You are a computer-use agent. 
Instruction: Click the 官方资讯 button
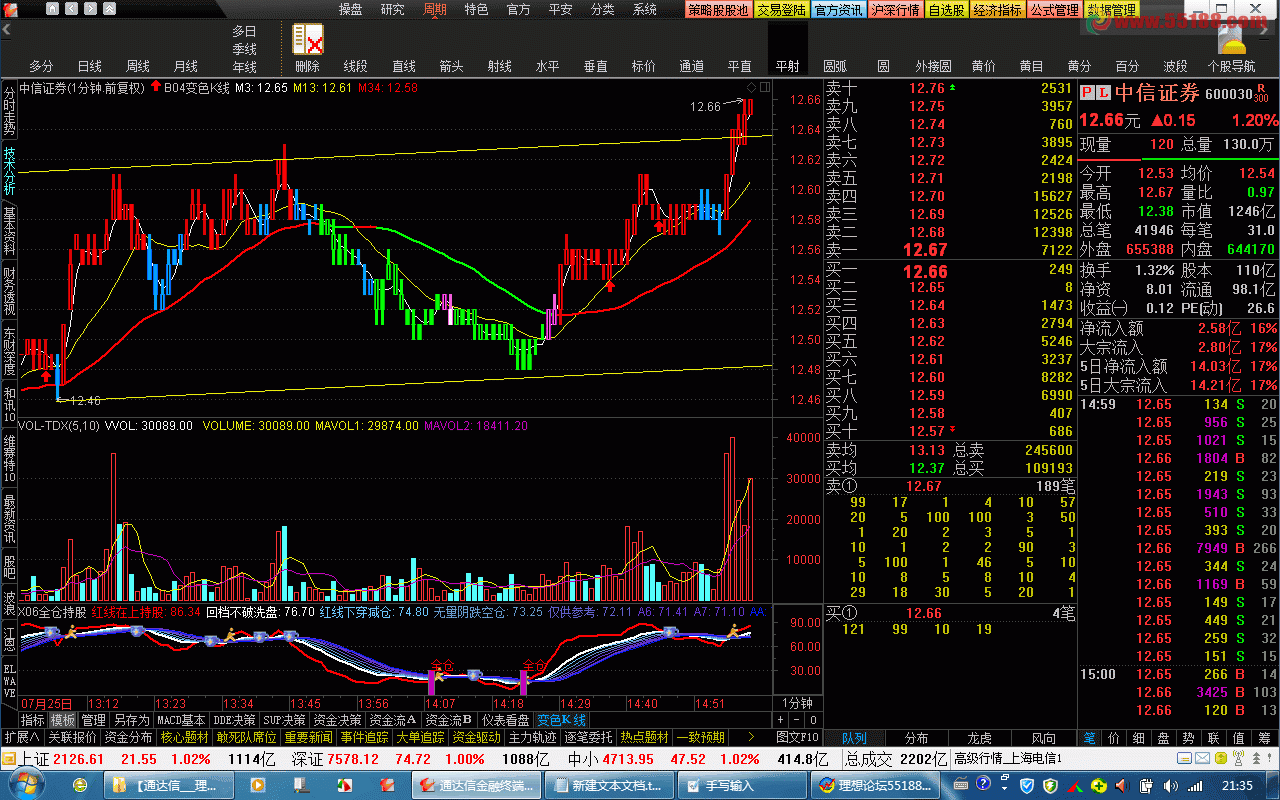838,10
